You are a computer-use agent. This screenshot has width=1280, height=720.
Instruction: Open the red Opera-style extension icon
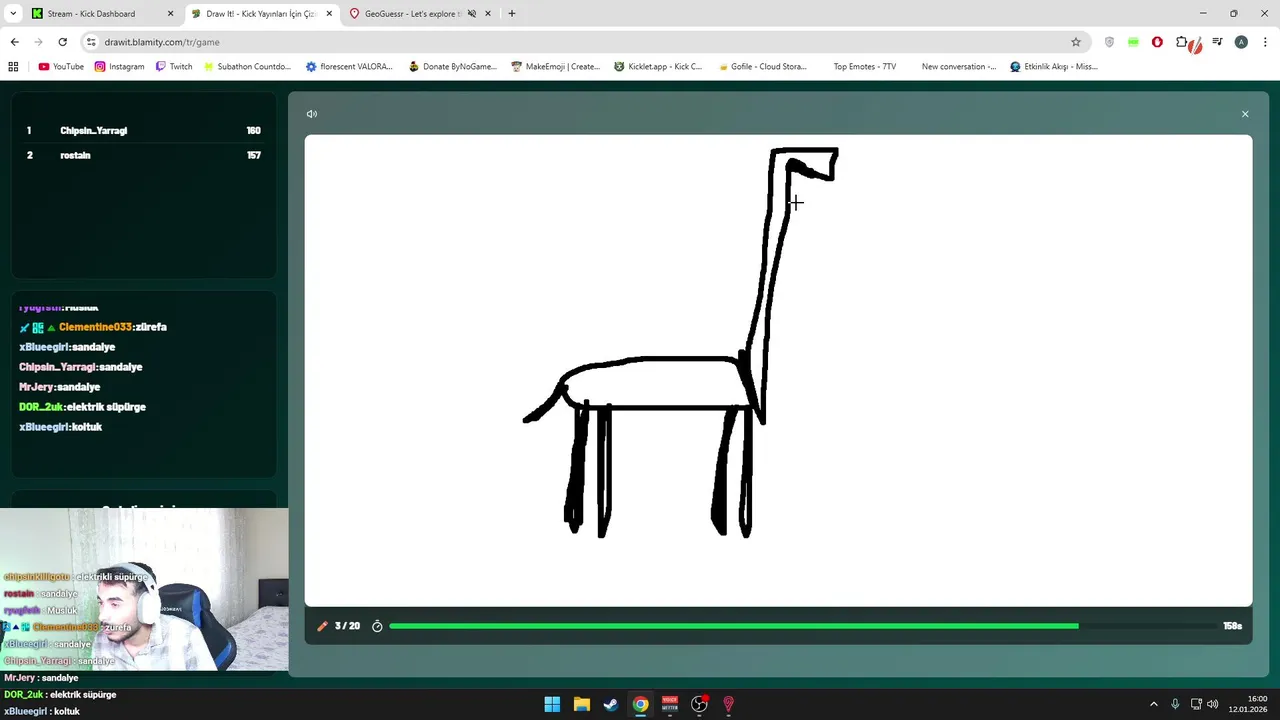(1157, 42)
